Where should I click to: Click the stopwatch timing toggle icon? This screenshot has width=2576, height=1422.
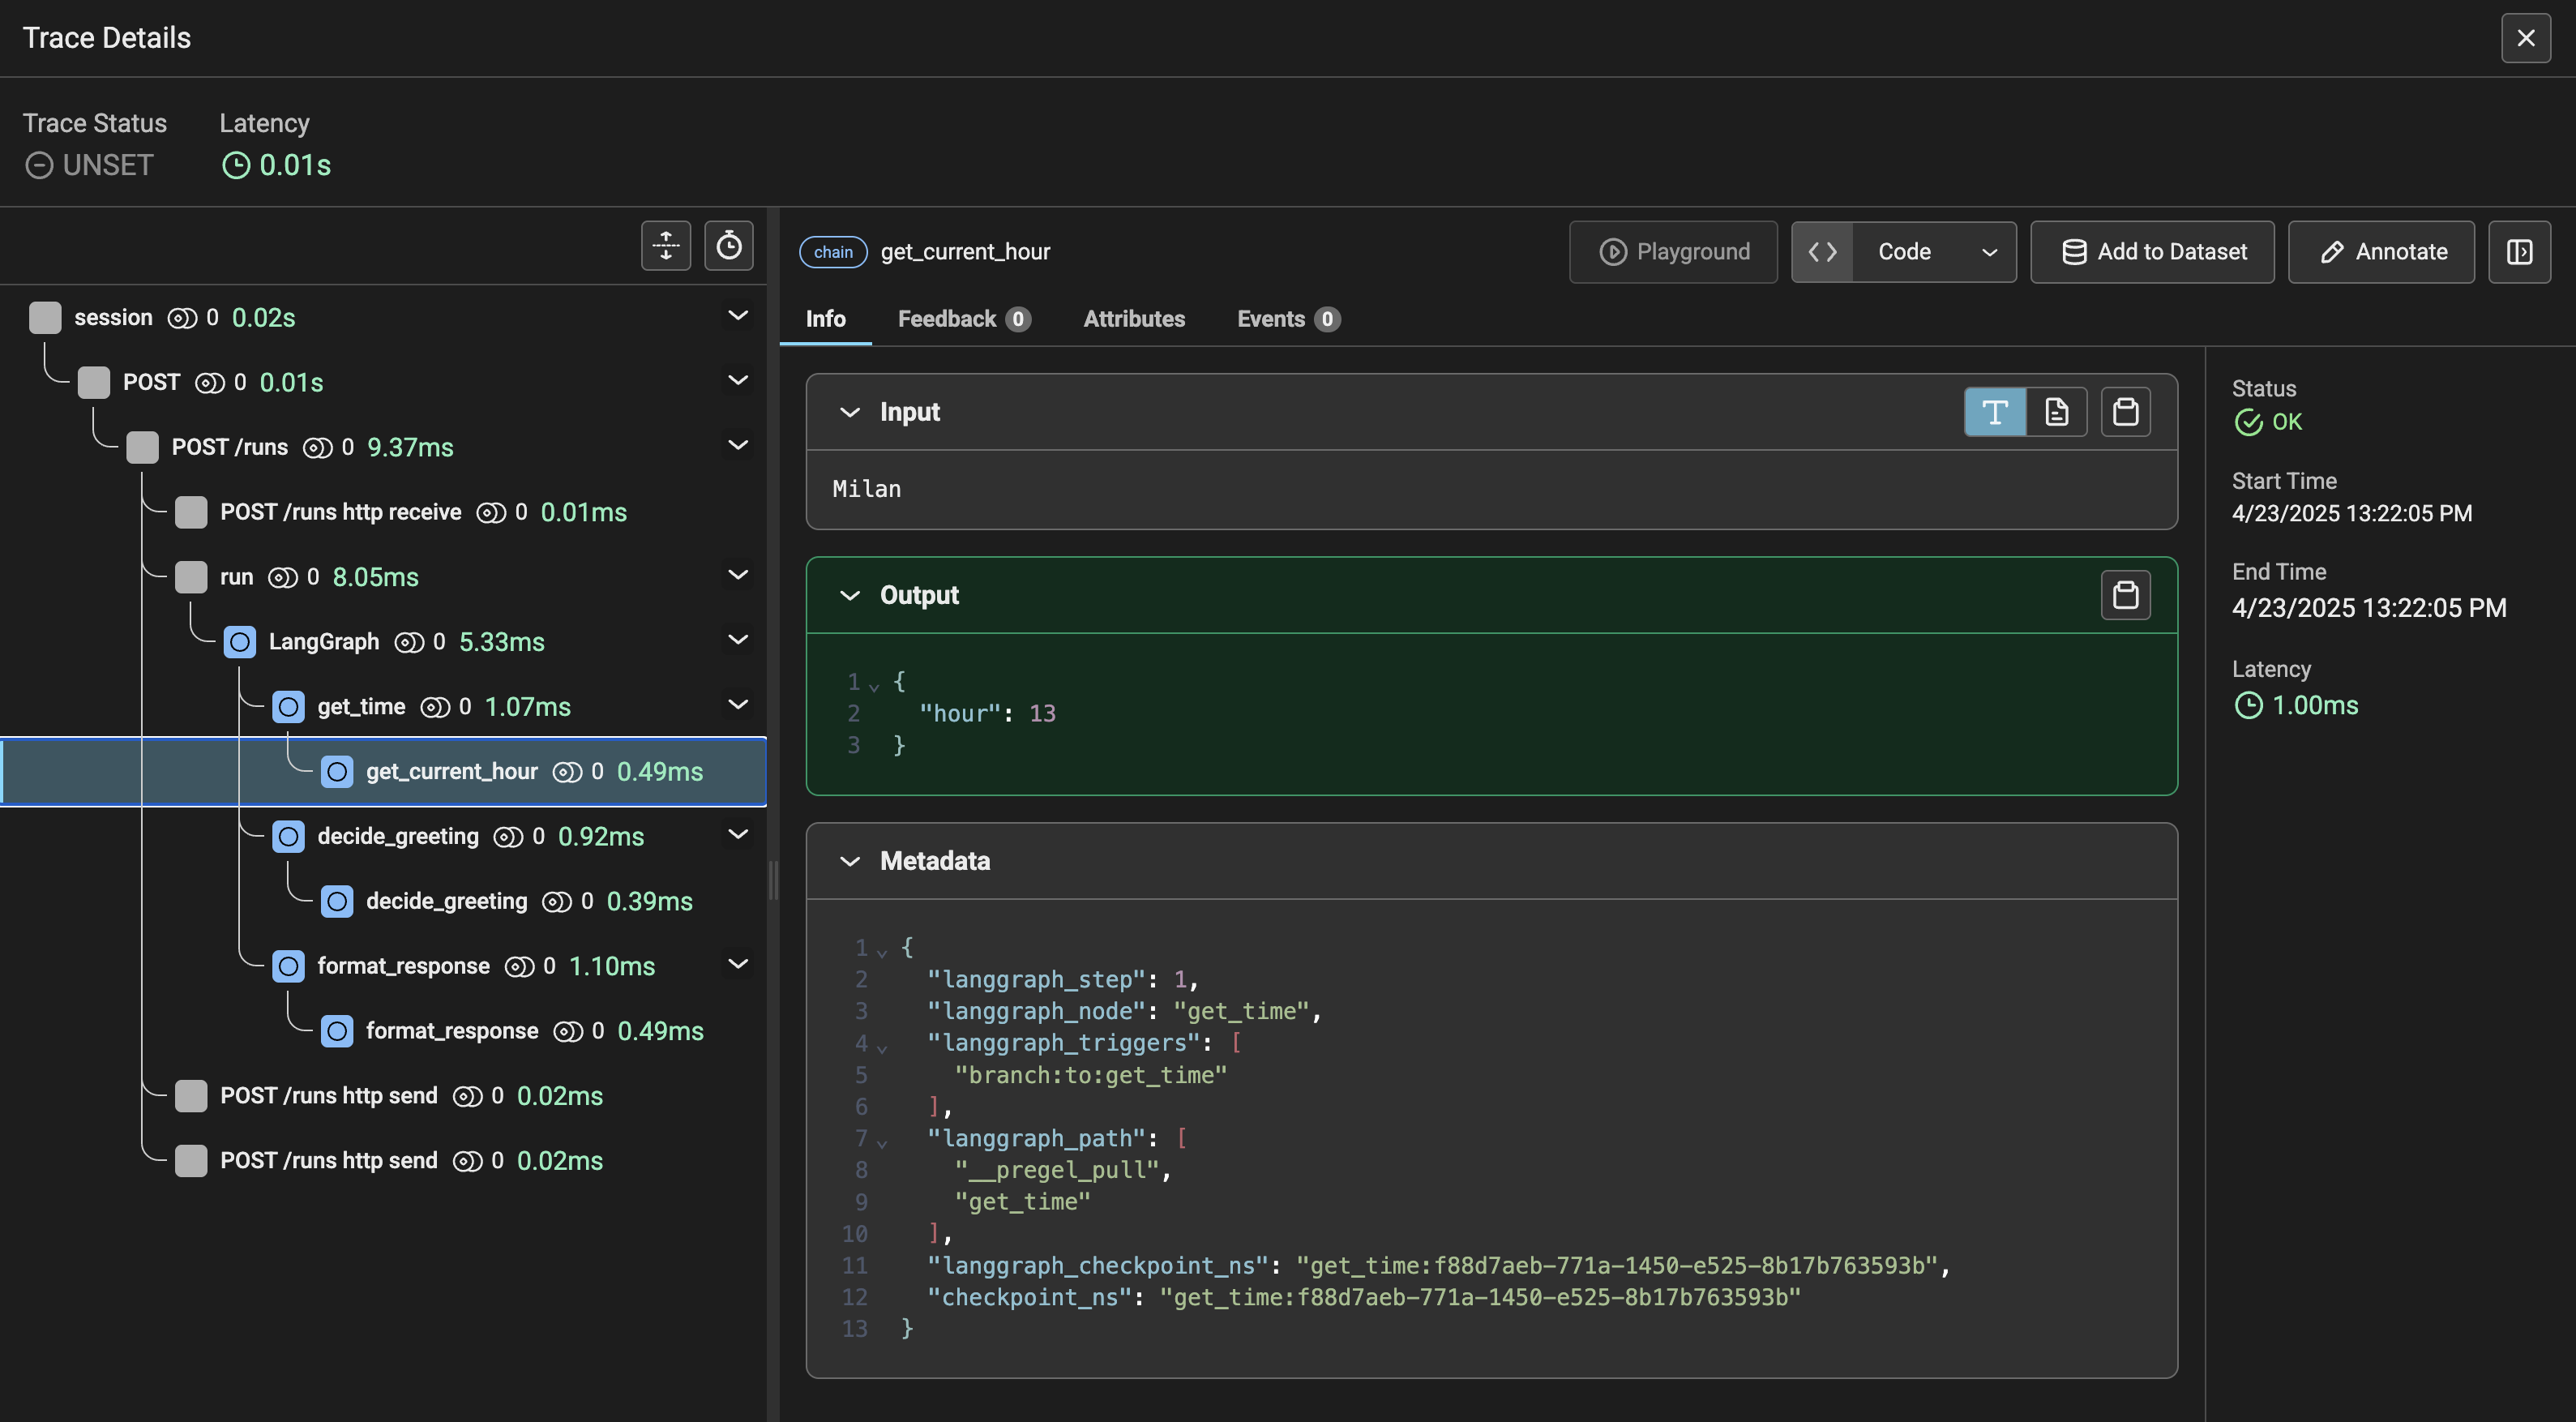(729, 246)
